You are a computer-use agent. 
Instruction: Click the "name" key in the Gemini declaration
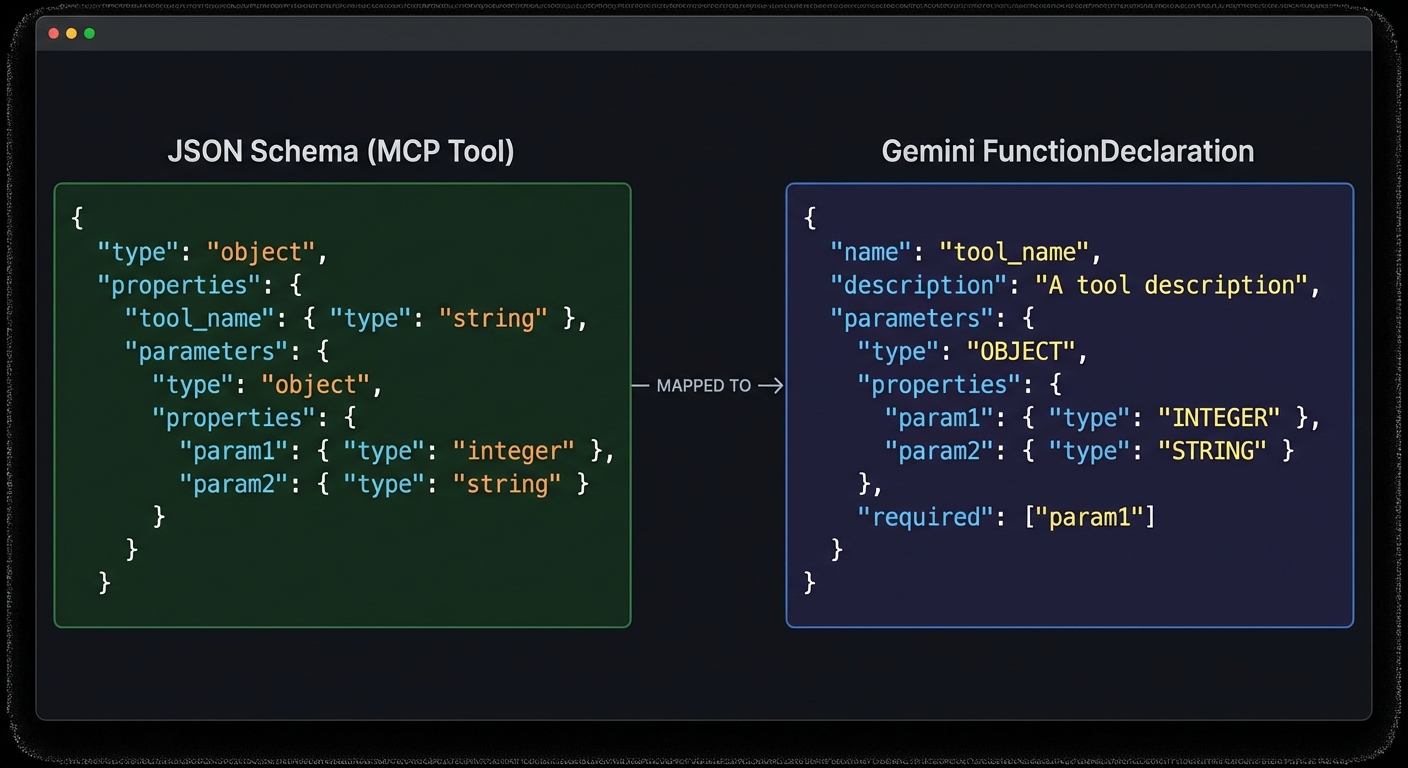point(865,252)
